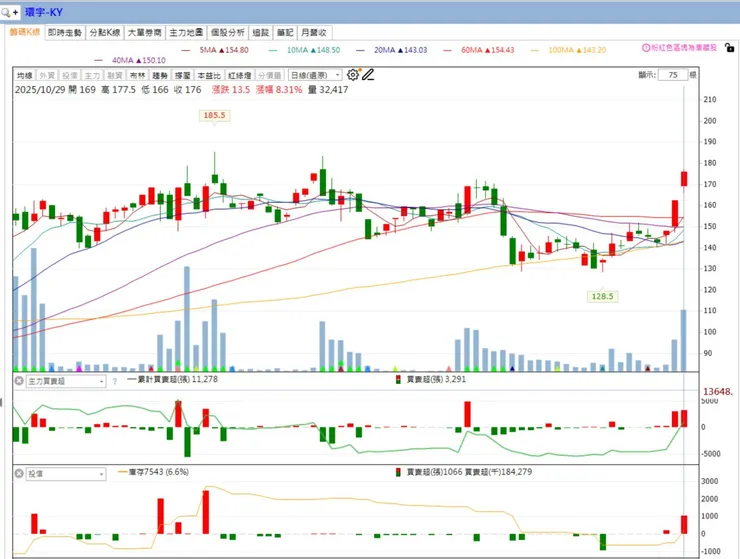Open the 投信 indicator dropdown
This screenshot has height=559, width=740.
pyautogui.click(x=66, y=474)
